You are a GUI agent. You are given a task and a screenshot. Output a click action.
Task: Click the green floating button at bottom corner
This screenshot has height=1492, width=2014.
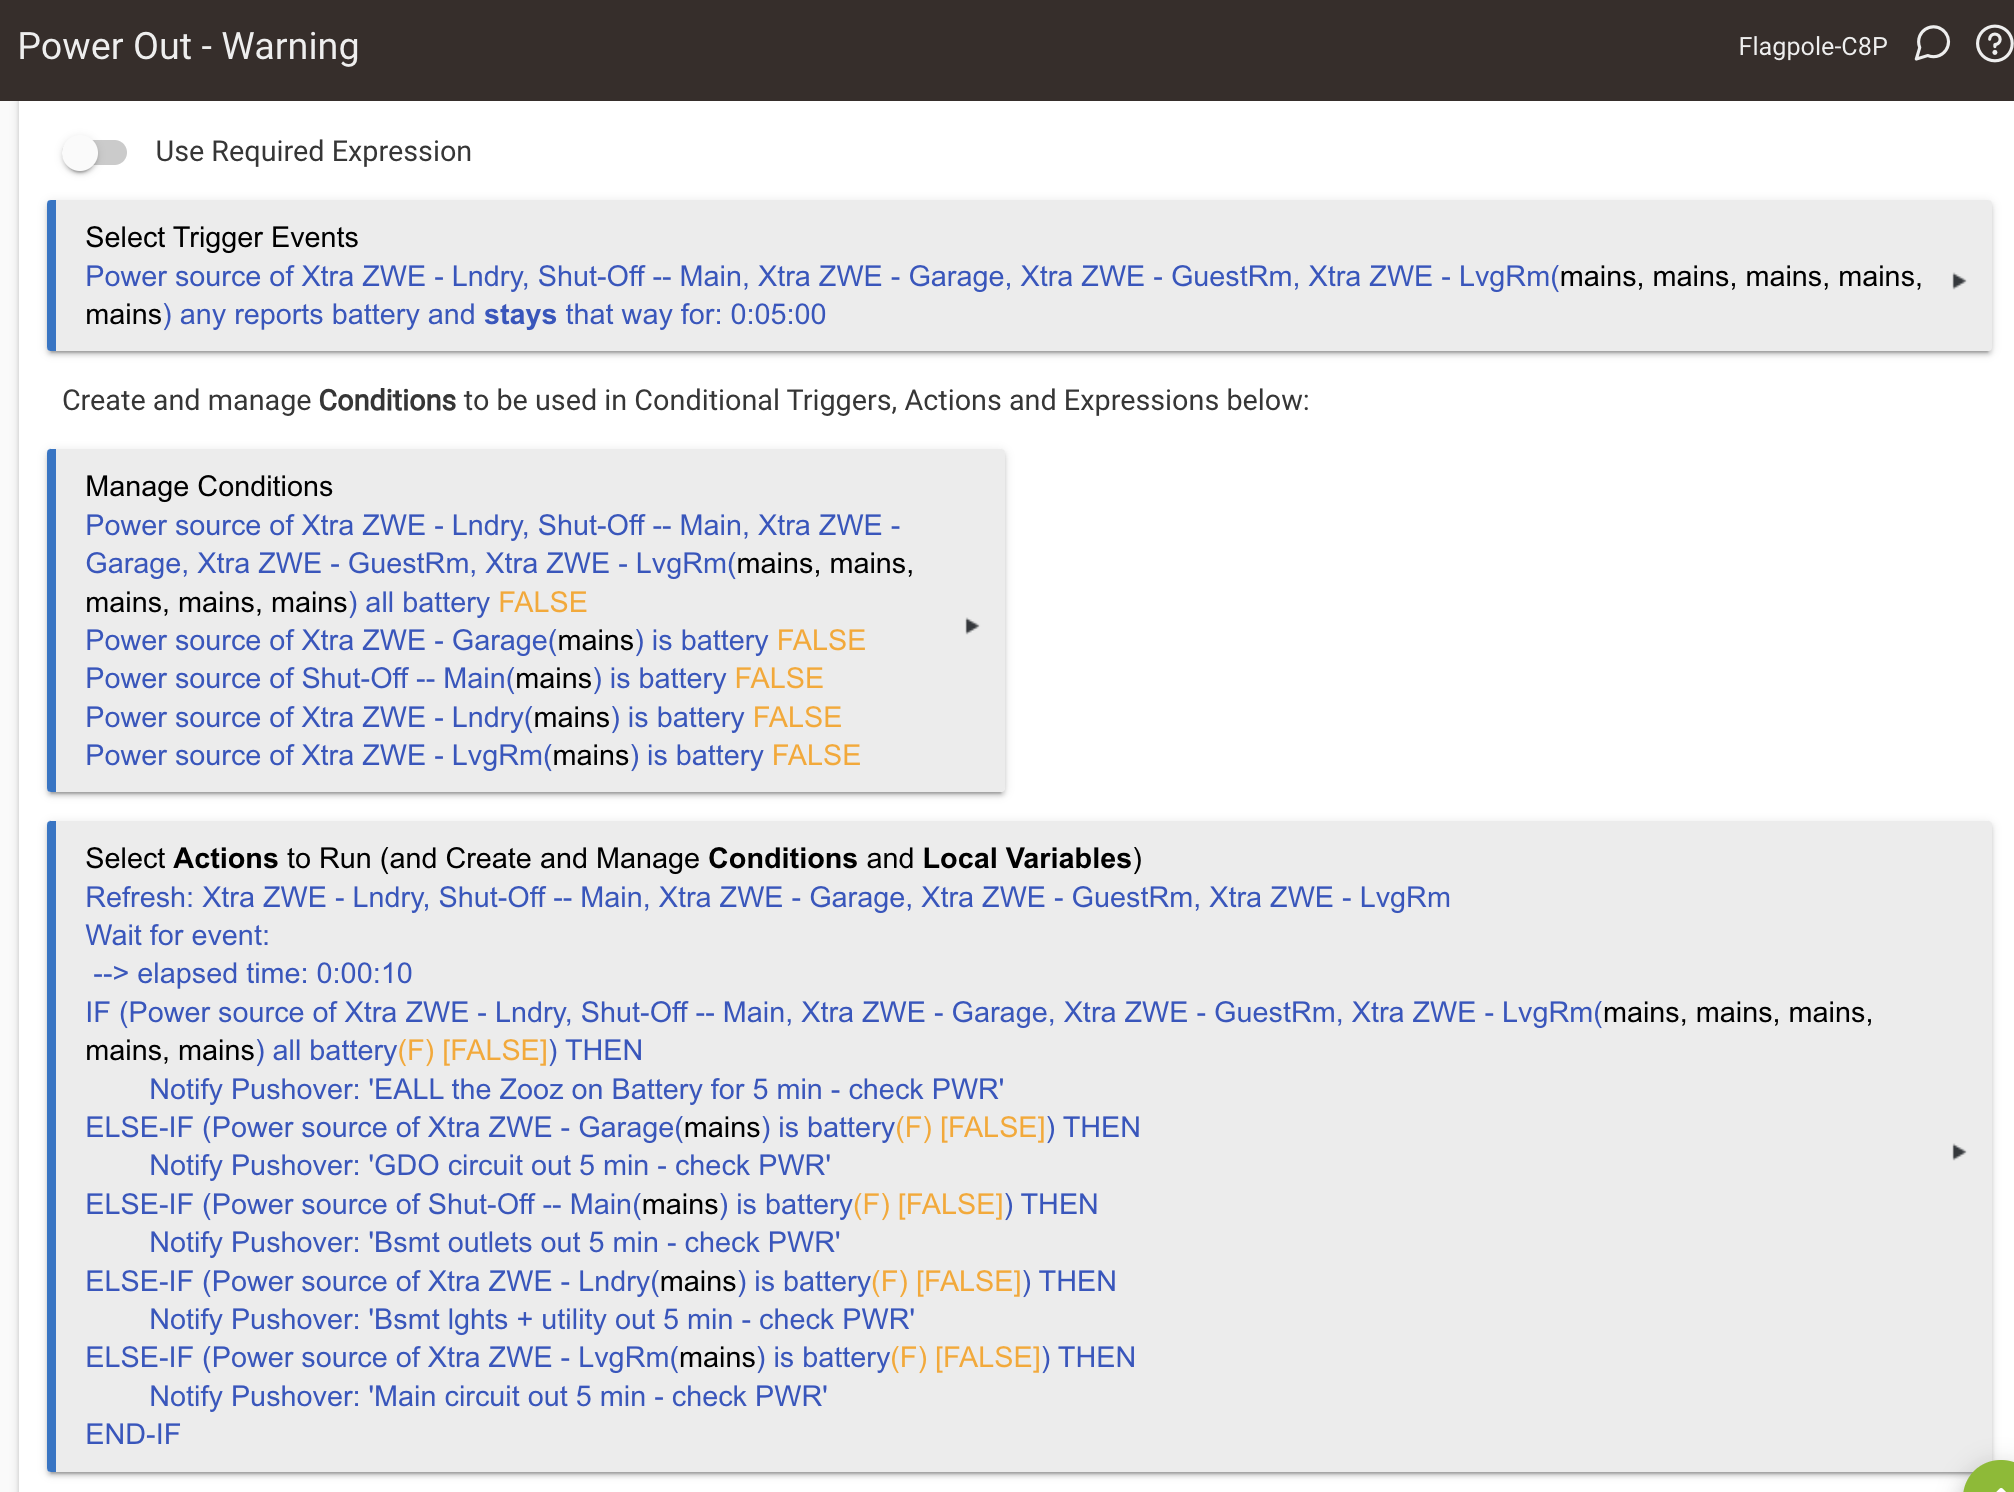pyautogui.click(x=1994, y=1478)
